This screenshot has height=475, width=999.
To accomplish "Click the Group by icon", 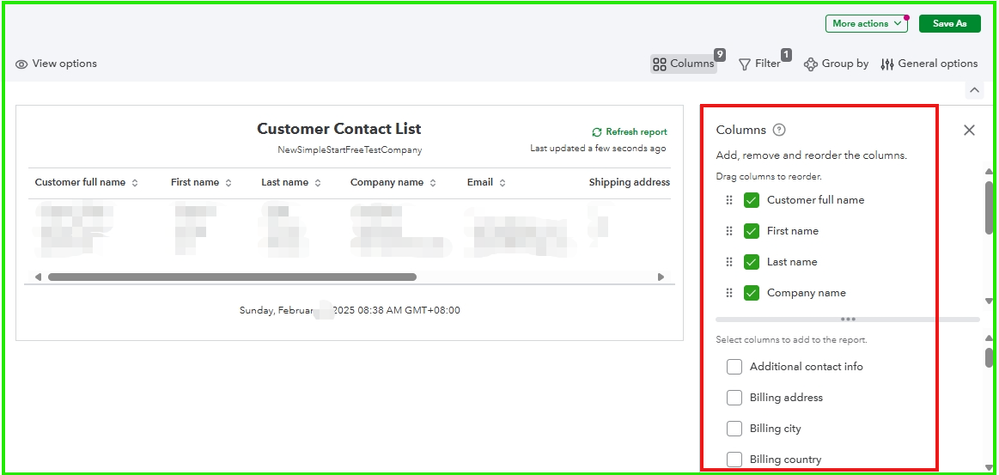I will pyautogui.click(x=810, y=64).
